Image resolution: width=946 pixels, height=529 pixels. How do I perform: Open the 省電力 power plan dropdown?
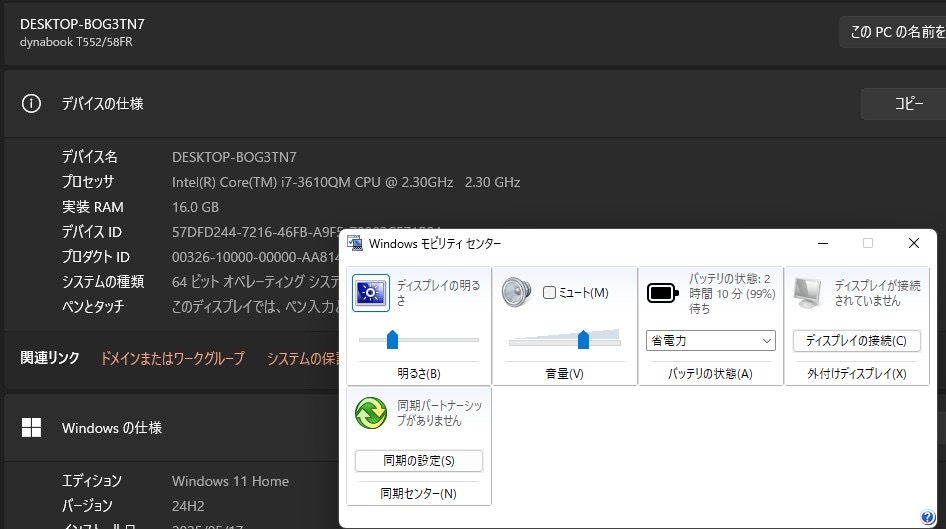point(711,340)
